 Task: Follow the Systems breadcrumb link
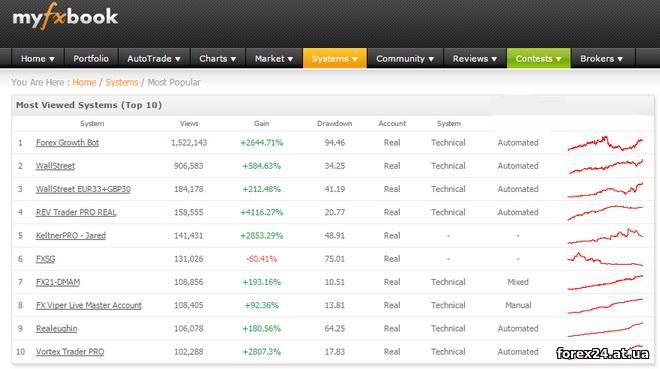click(x=122, y=82)
